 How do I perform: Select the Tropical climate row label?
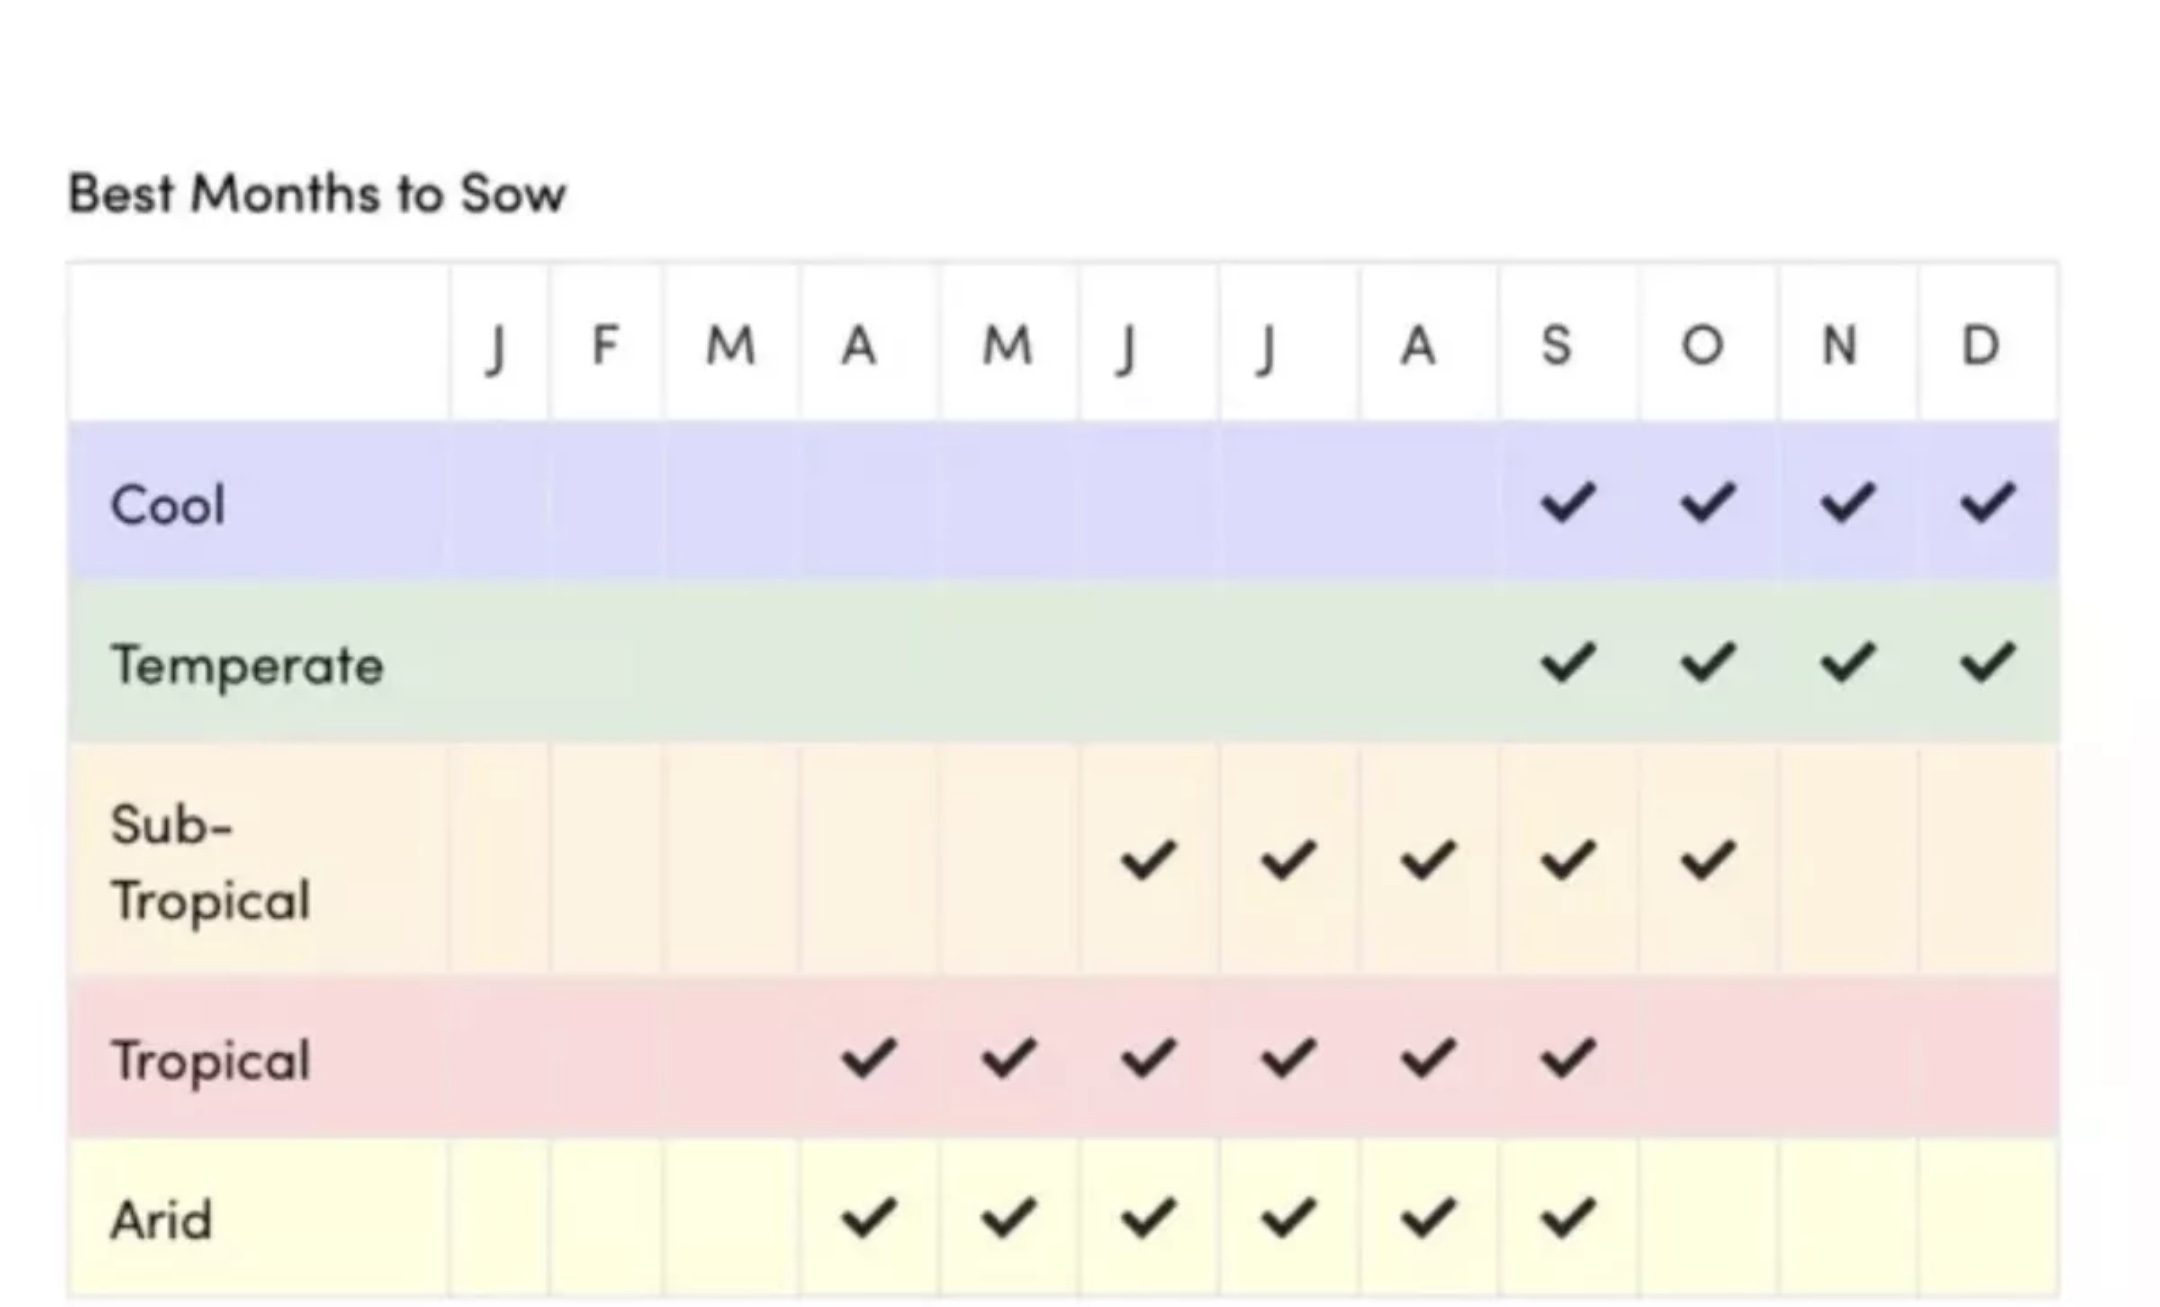click(x=210, y=1060)
